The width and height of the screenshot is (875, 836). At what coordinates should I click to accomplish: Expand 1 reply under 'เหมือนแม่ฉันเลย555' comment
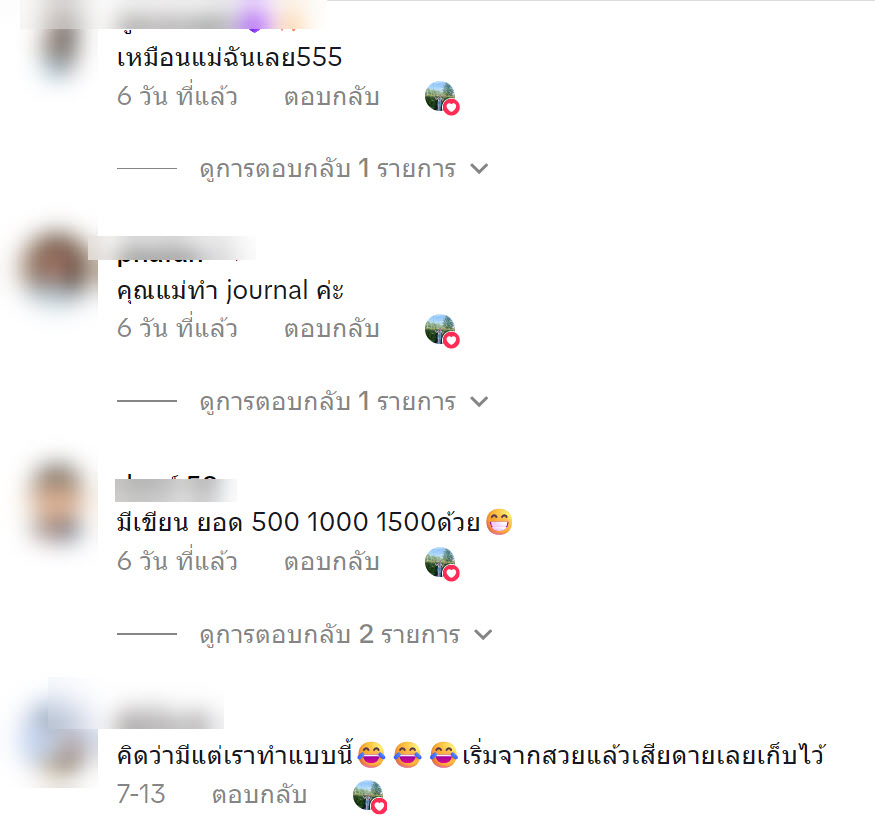[344, 169]
